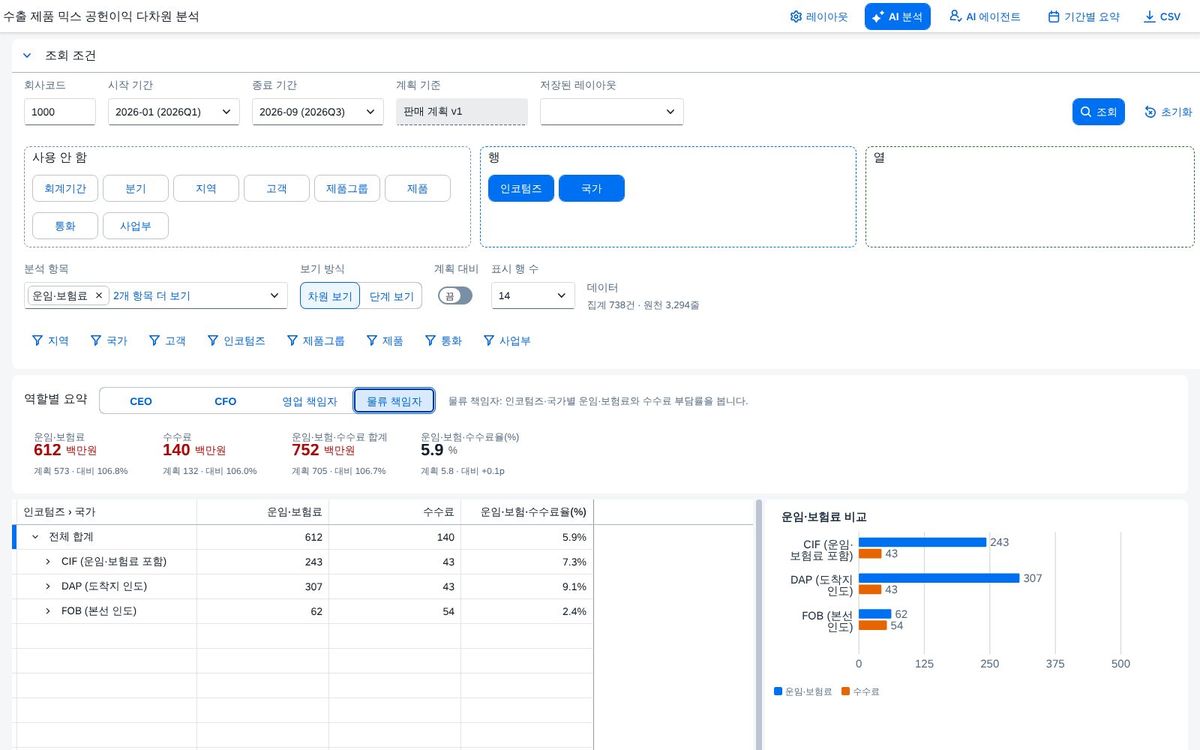Click the 집계 738건 · 원천 3,294줄 data info

pos(642,305)
